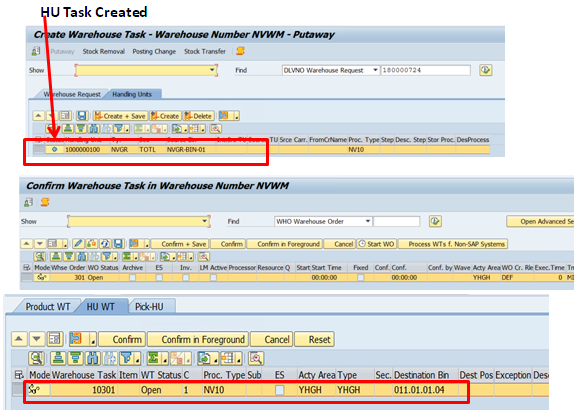Select the HU WT tab

coord(100,307)
